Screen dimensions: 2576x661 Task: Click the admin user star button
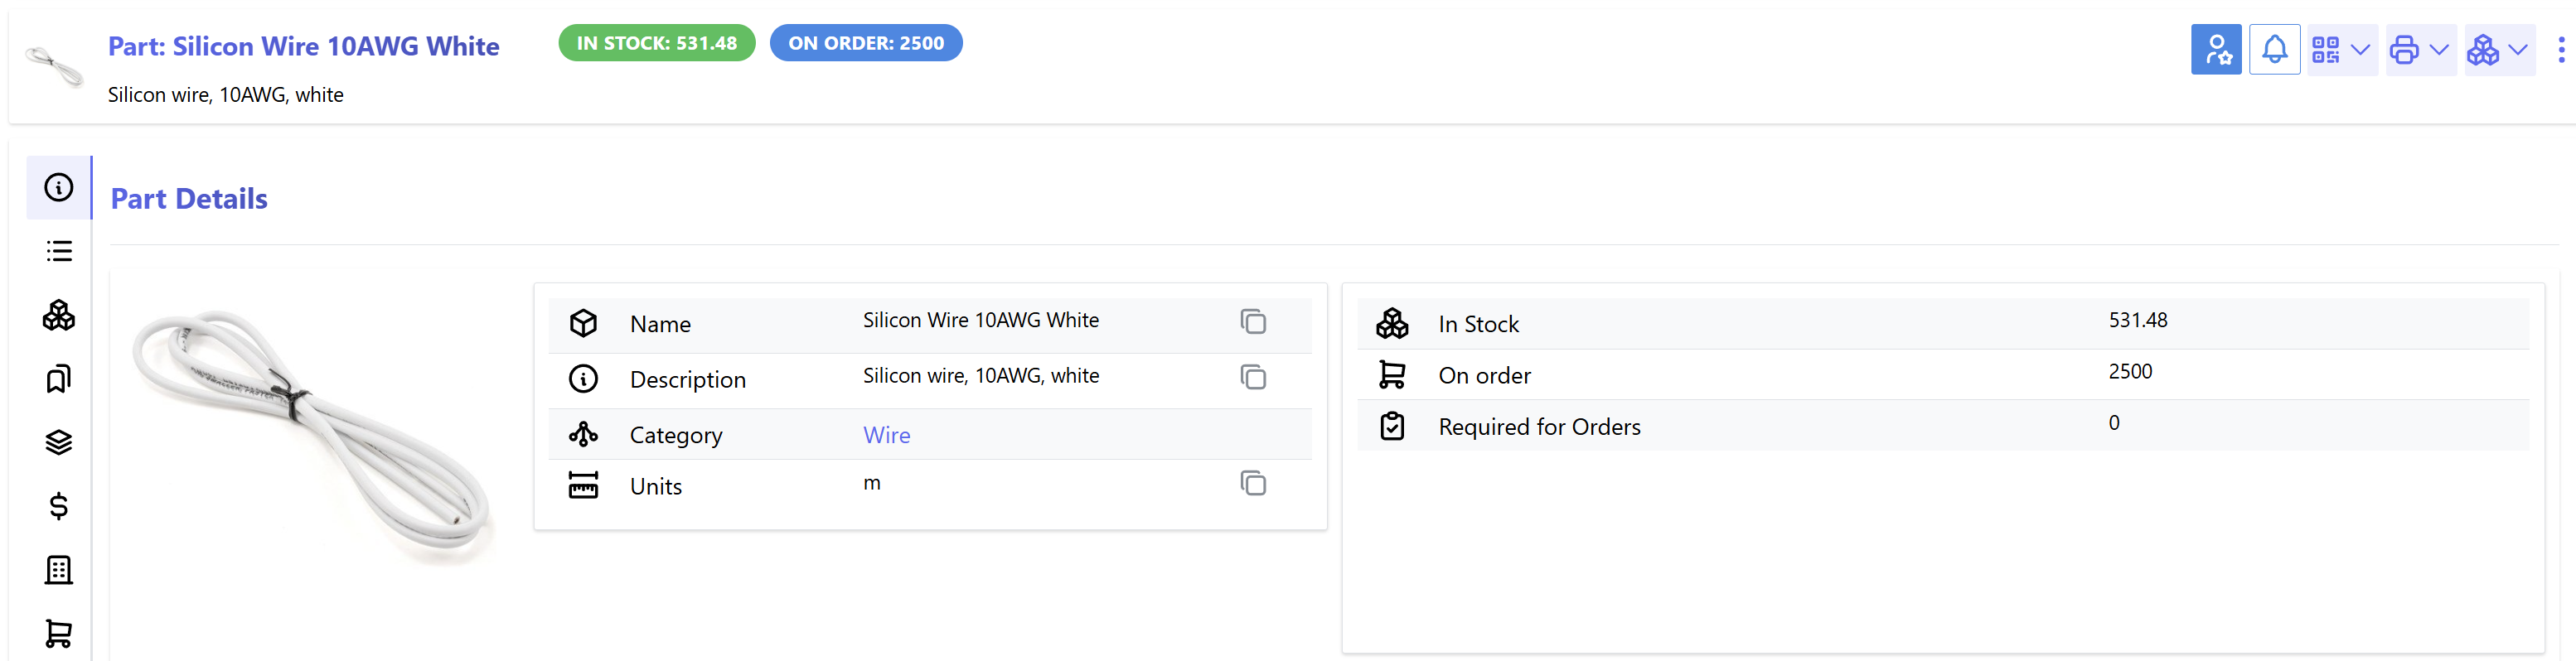(2215, 49)
